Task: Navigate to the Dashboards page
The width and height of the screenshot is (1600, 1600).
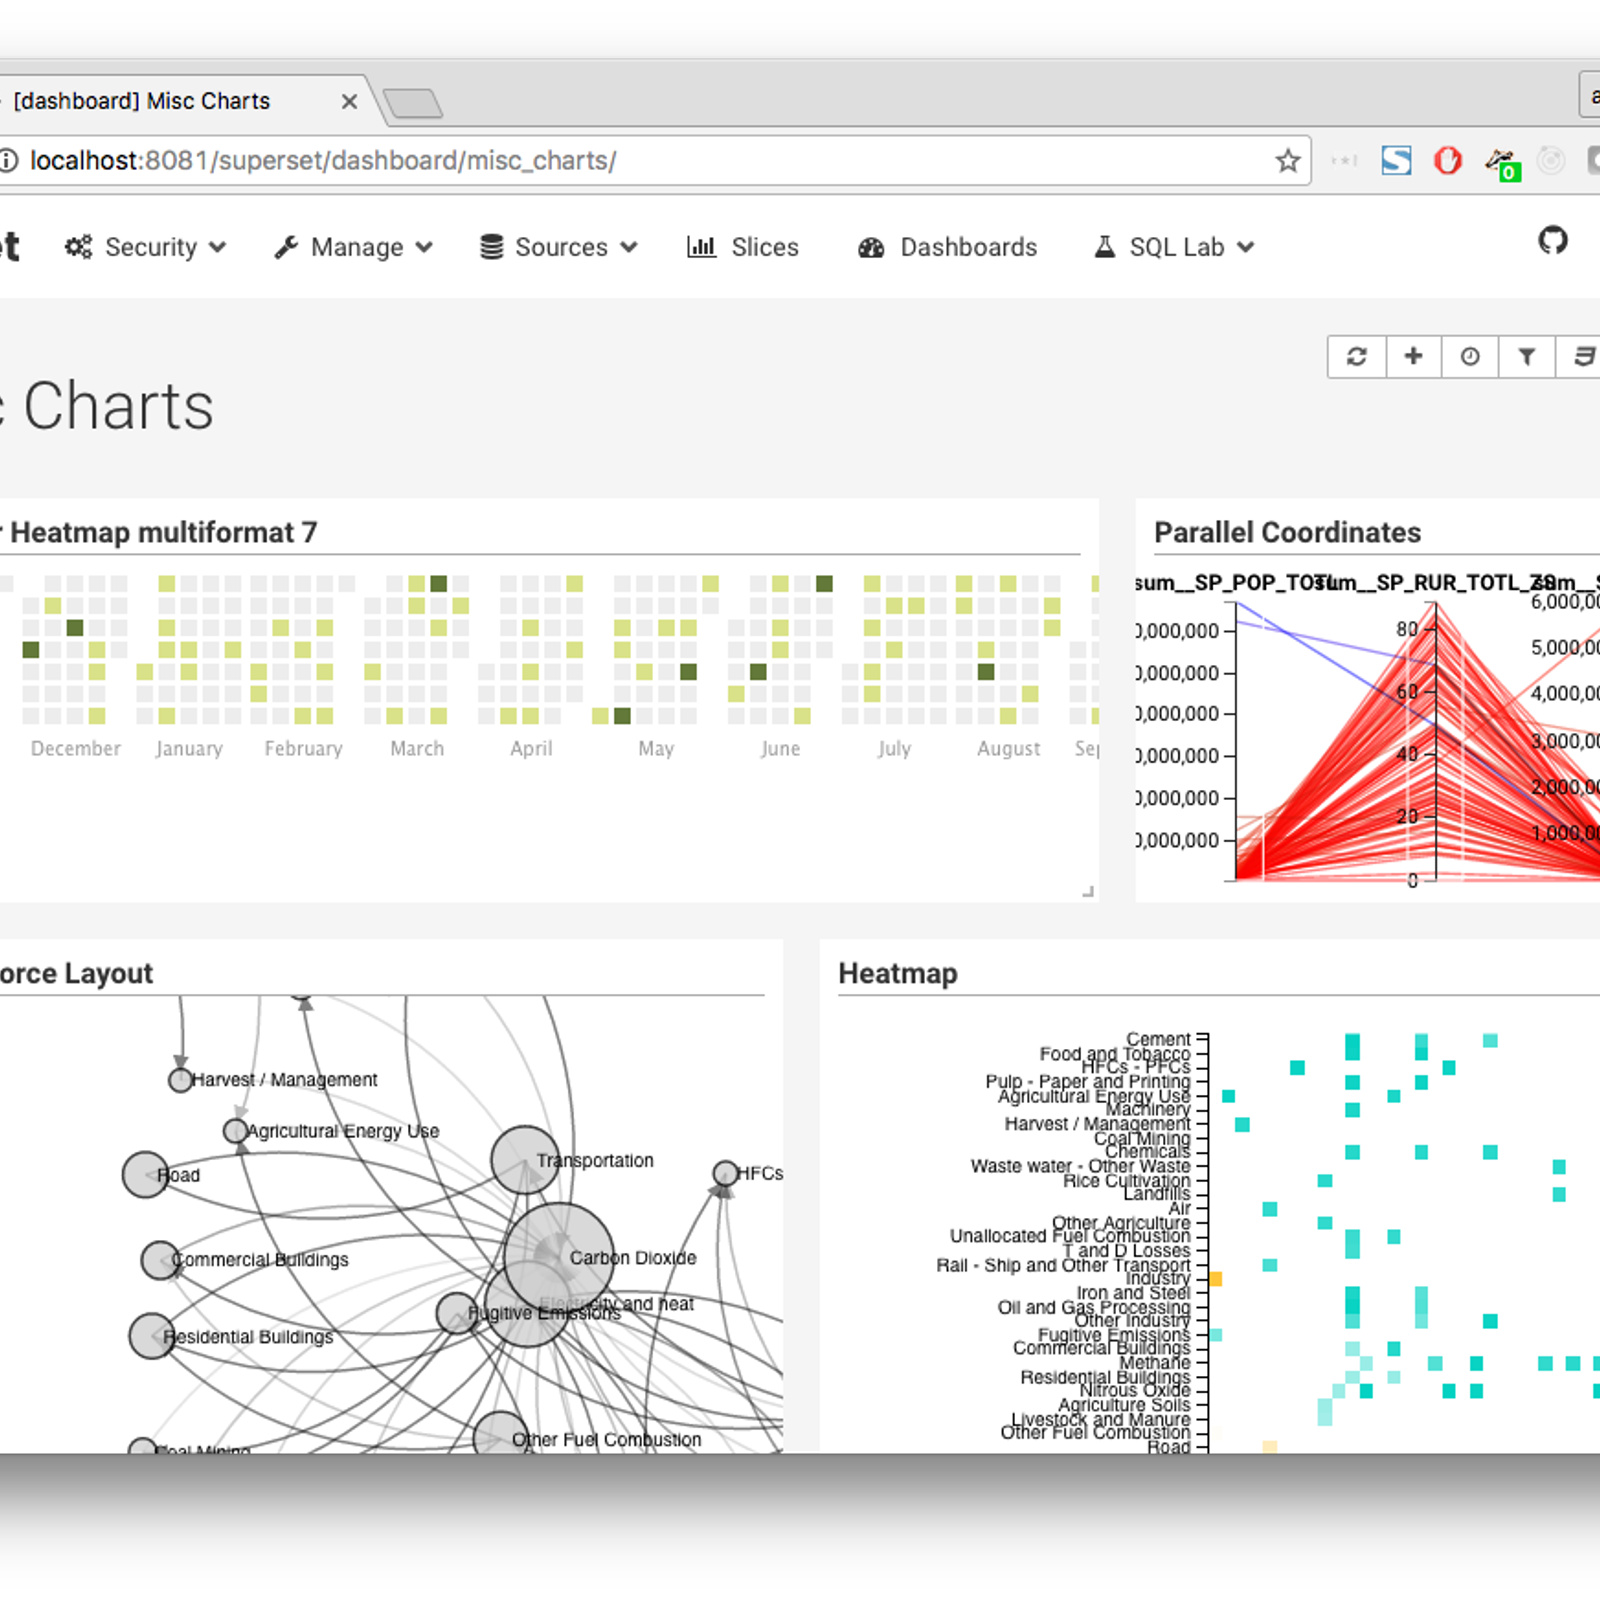Action: 948,247
